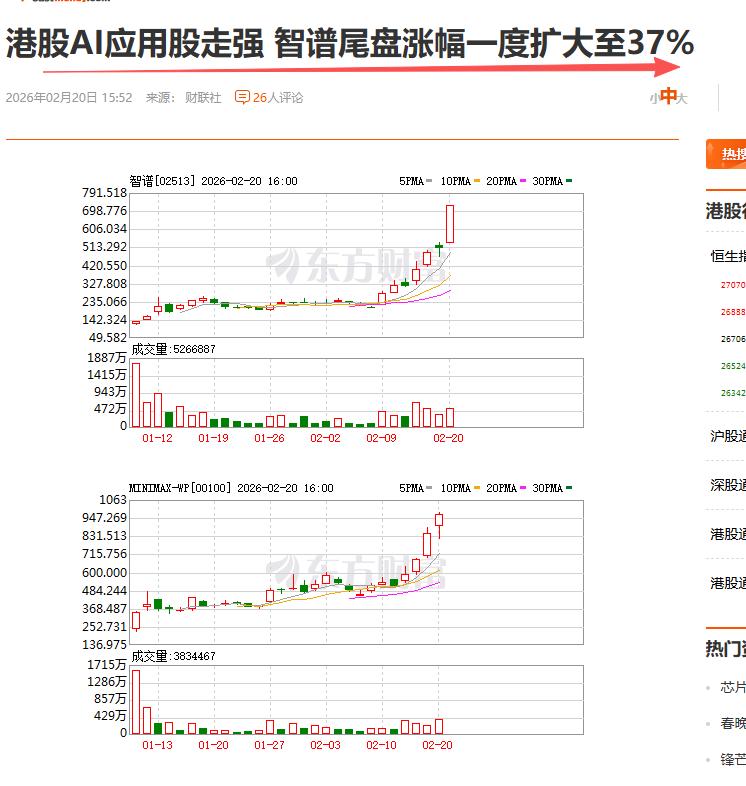The image size is (746, 786).
Task: Click the 26524 index value in sidebar
Action: pos(733,366)
